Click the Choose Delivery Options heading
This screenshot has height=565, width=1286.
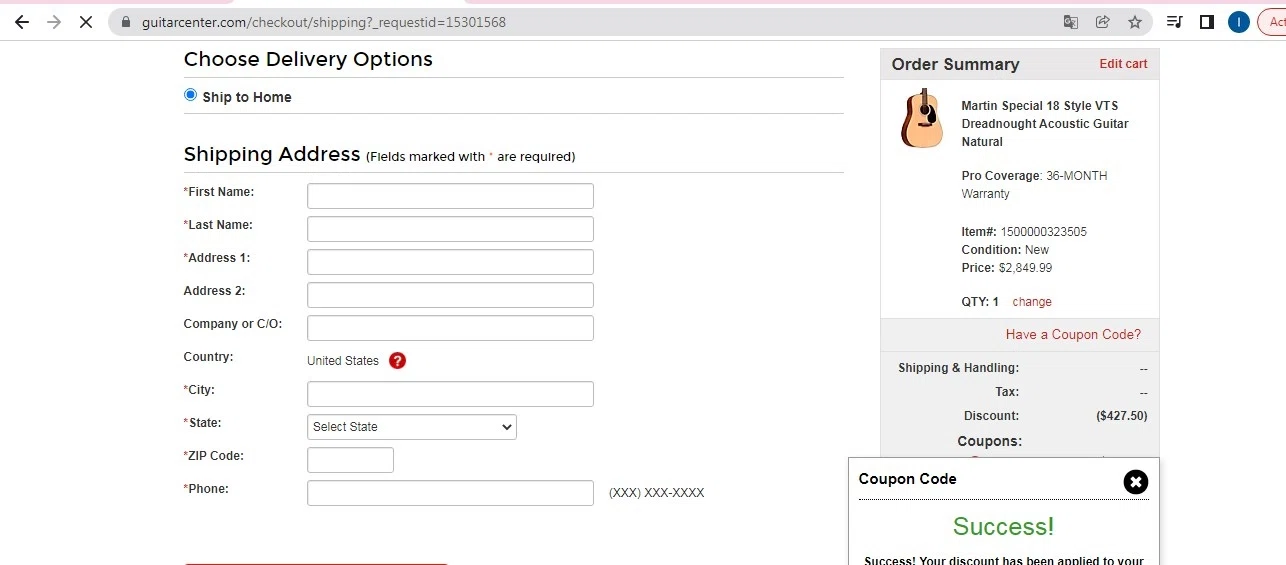308,59
